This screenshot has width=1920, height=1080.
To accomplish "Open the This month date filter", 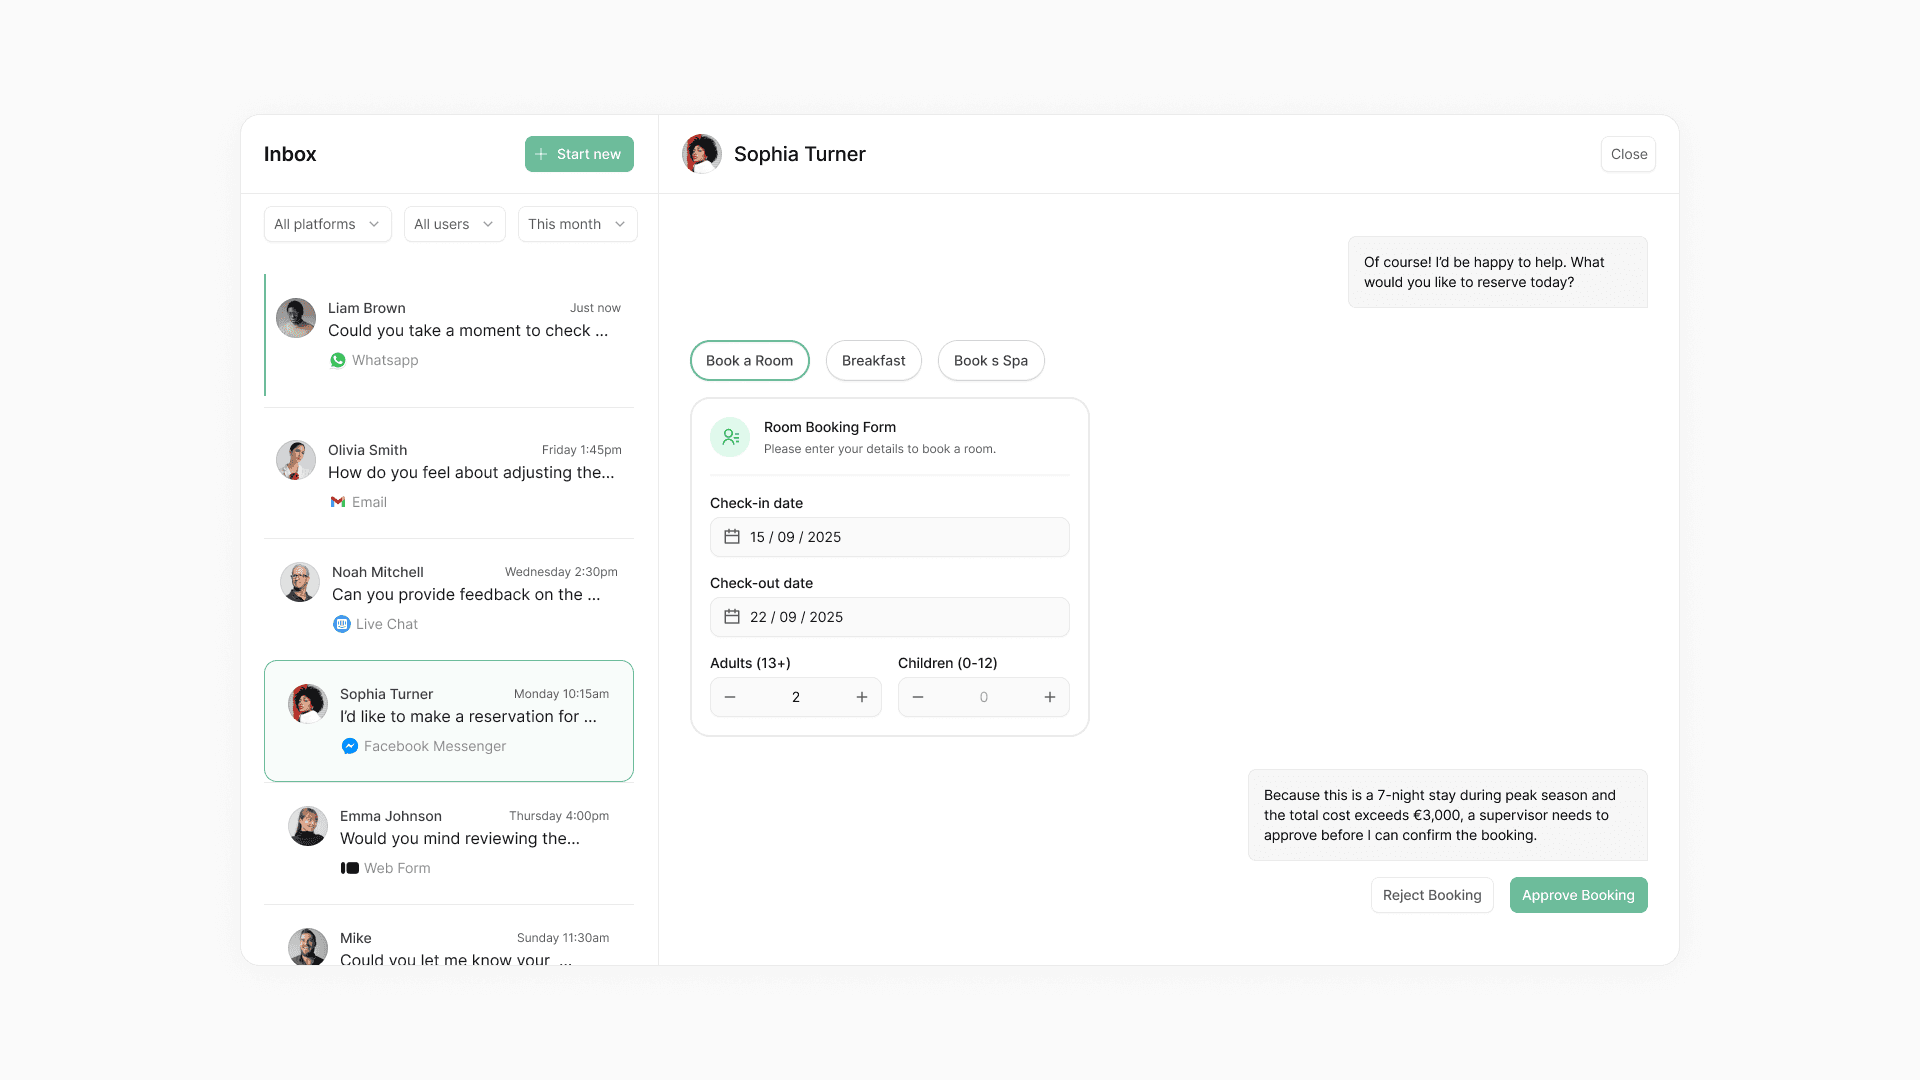I will (577, 224).
